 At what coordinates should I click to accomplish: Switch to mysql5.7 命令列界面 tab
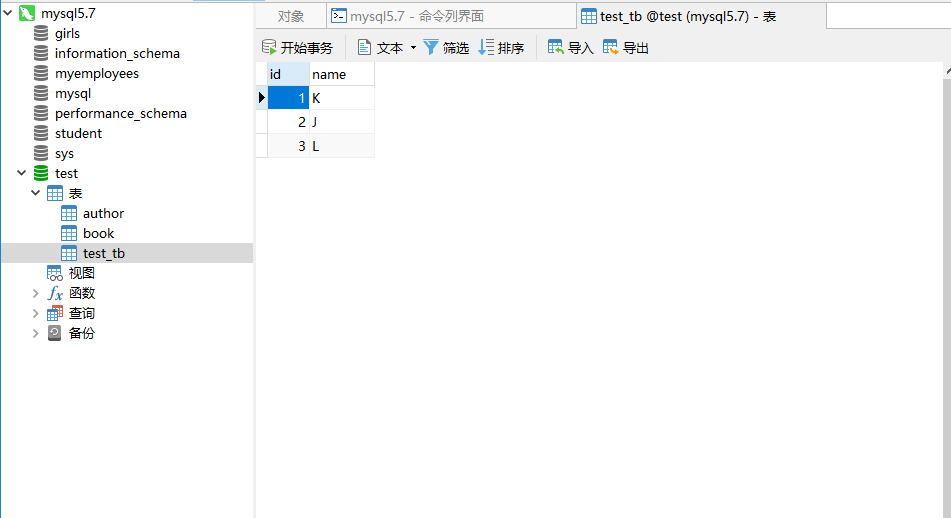(451, 16)
